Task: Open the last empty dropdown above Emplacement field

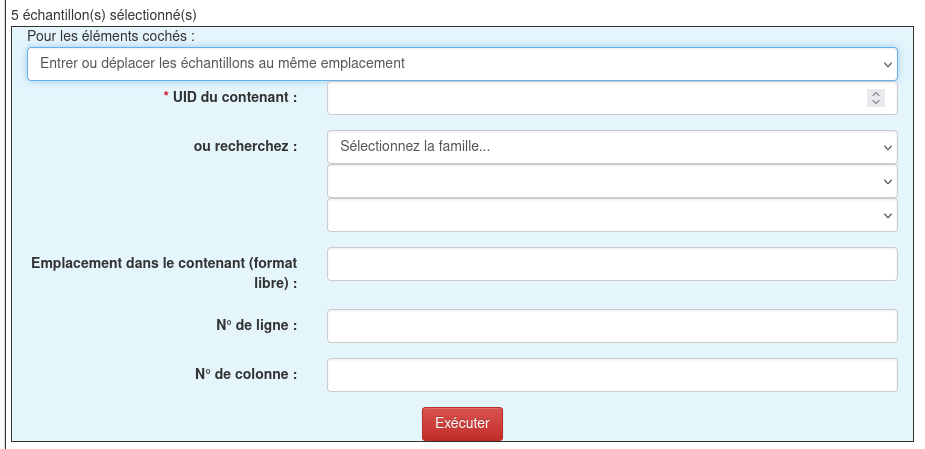Action: (x=612, y=215)
